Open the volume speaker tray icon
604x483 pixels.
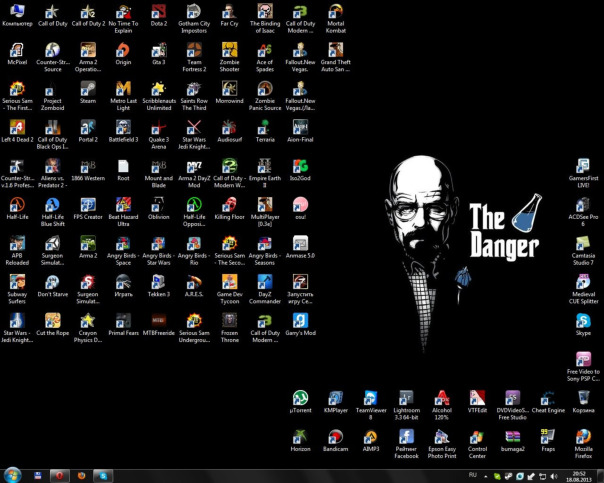(554, 476)
